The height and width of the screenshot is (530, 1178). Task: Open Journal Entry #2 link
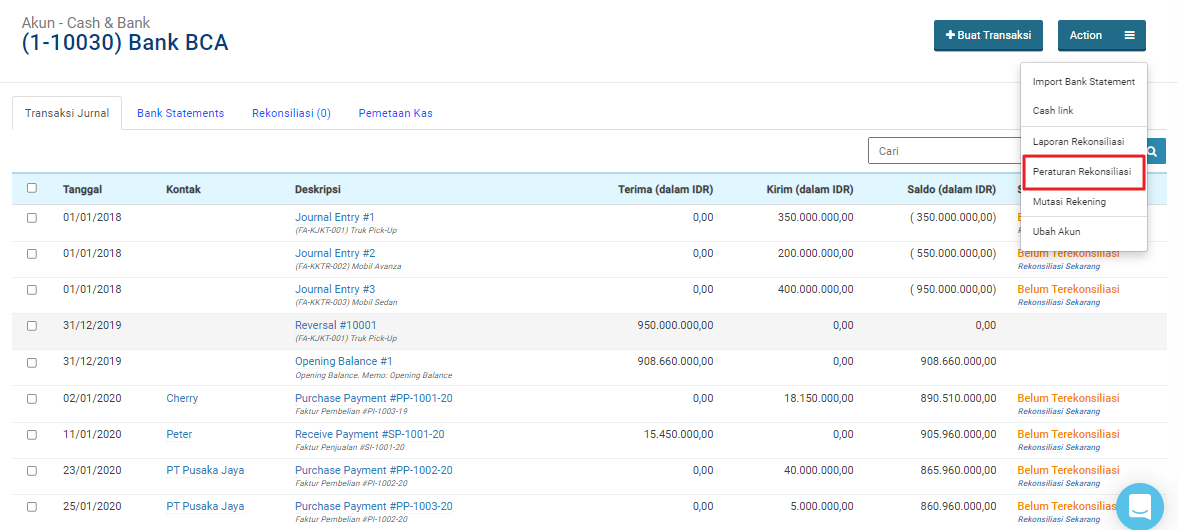click(x=334, y=253)
